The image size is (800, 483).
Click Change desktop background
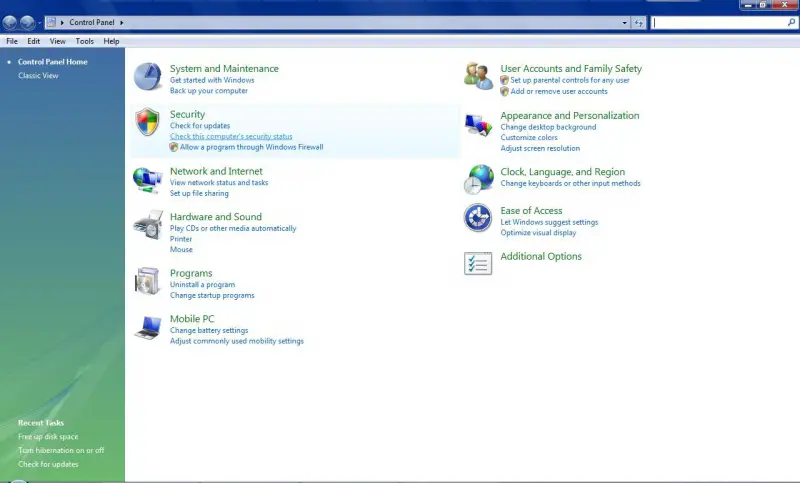[x=548, y=127]
